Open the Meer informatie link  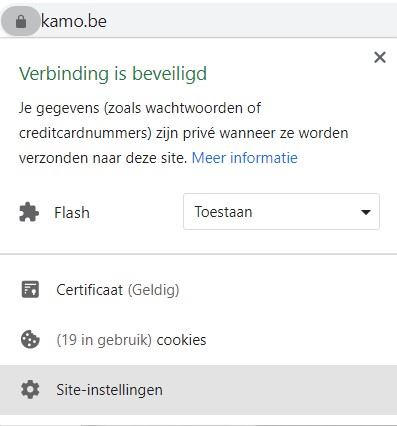coord(245,158)
